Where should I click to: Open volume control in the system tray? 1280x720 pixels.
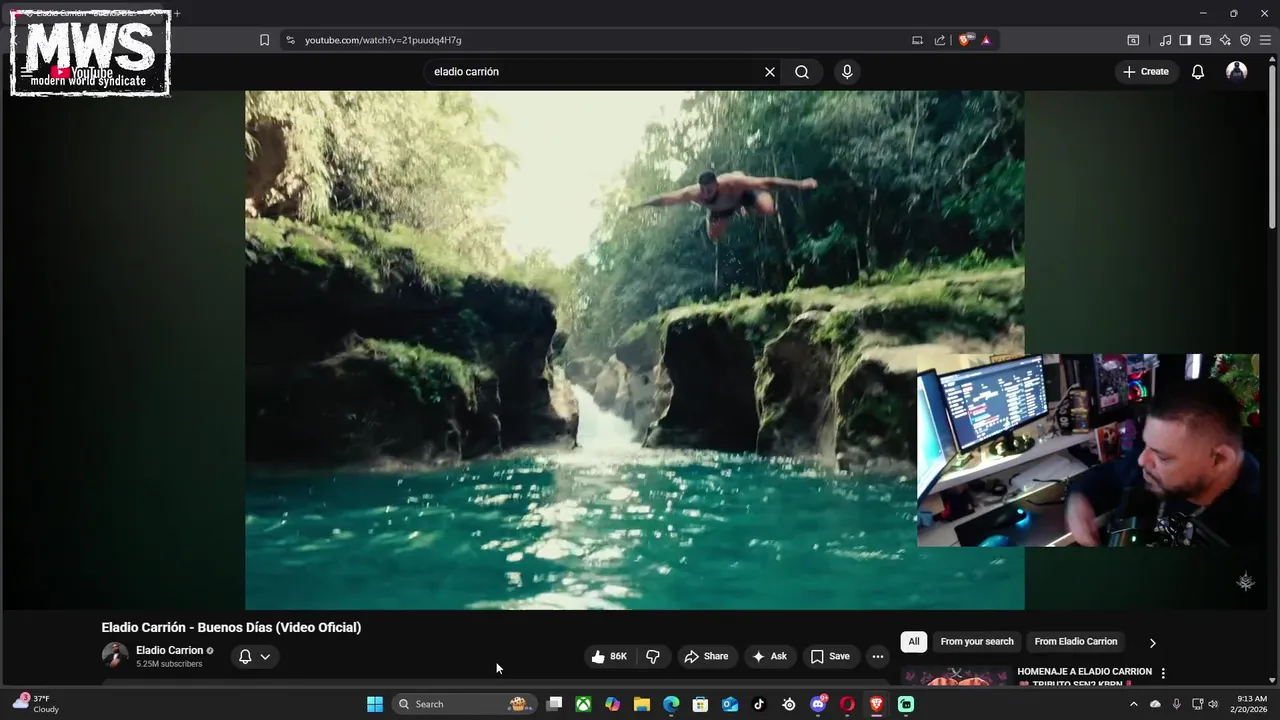(1214, 704)
